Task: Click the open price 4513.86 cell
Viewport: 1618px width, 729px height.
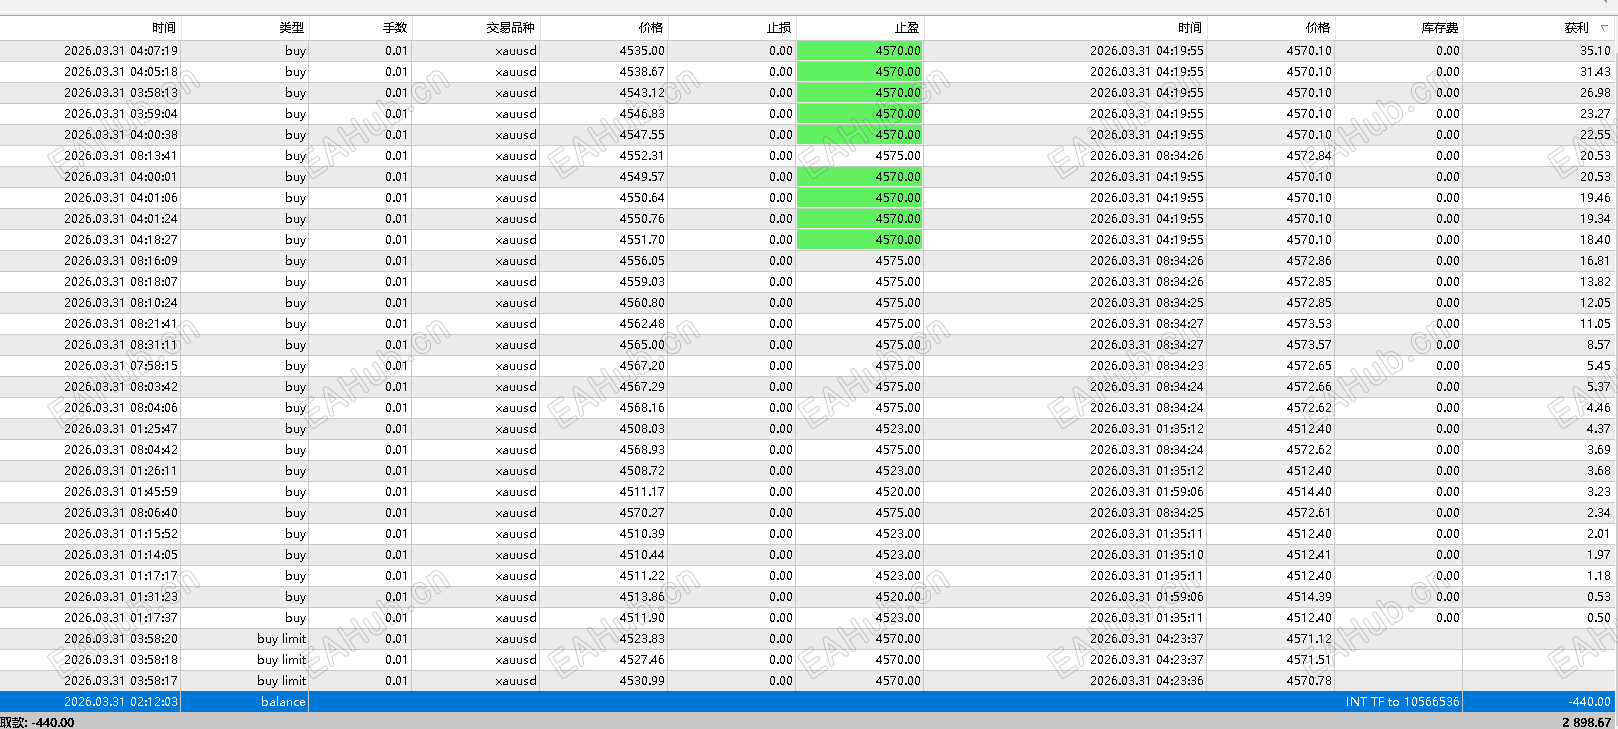Action: (642, 597)
